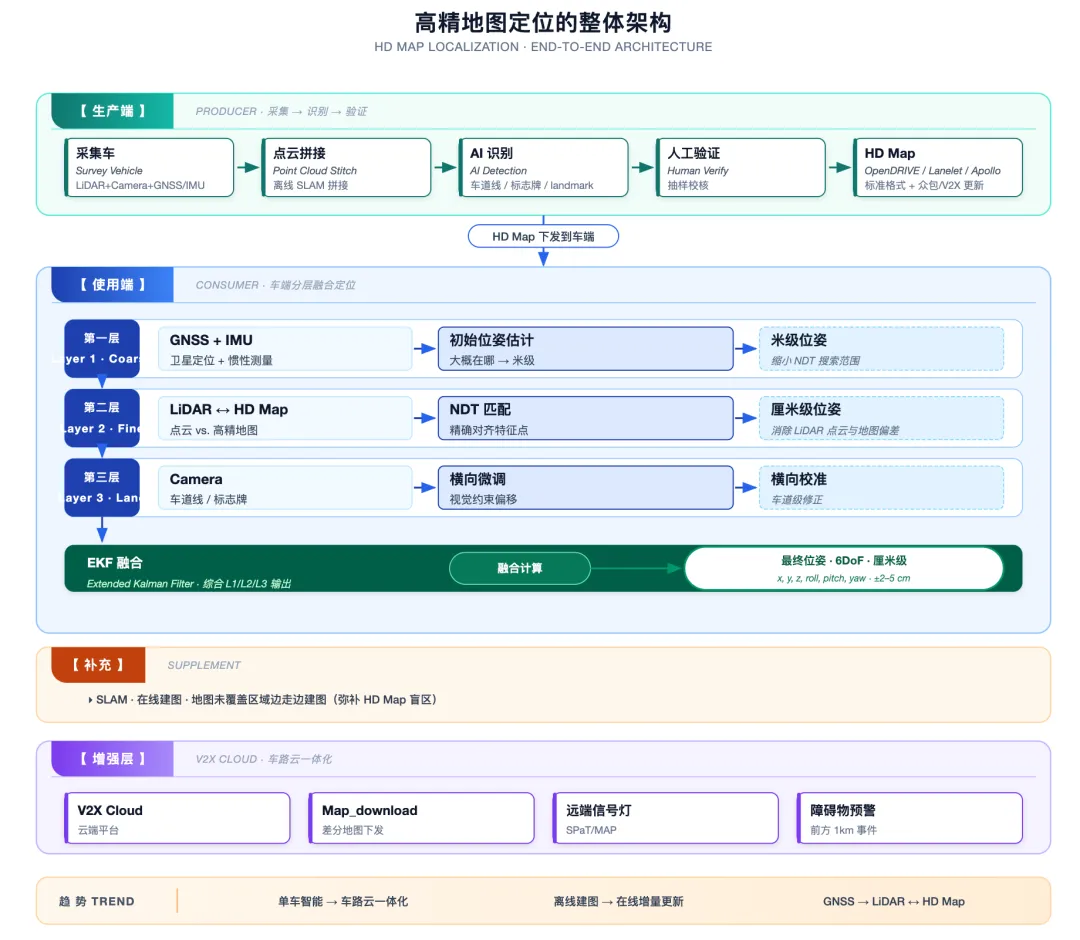1080x940 pixels.
Task: Click the SLAM · 在线建图 bullet line
Action: [262, 700]
